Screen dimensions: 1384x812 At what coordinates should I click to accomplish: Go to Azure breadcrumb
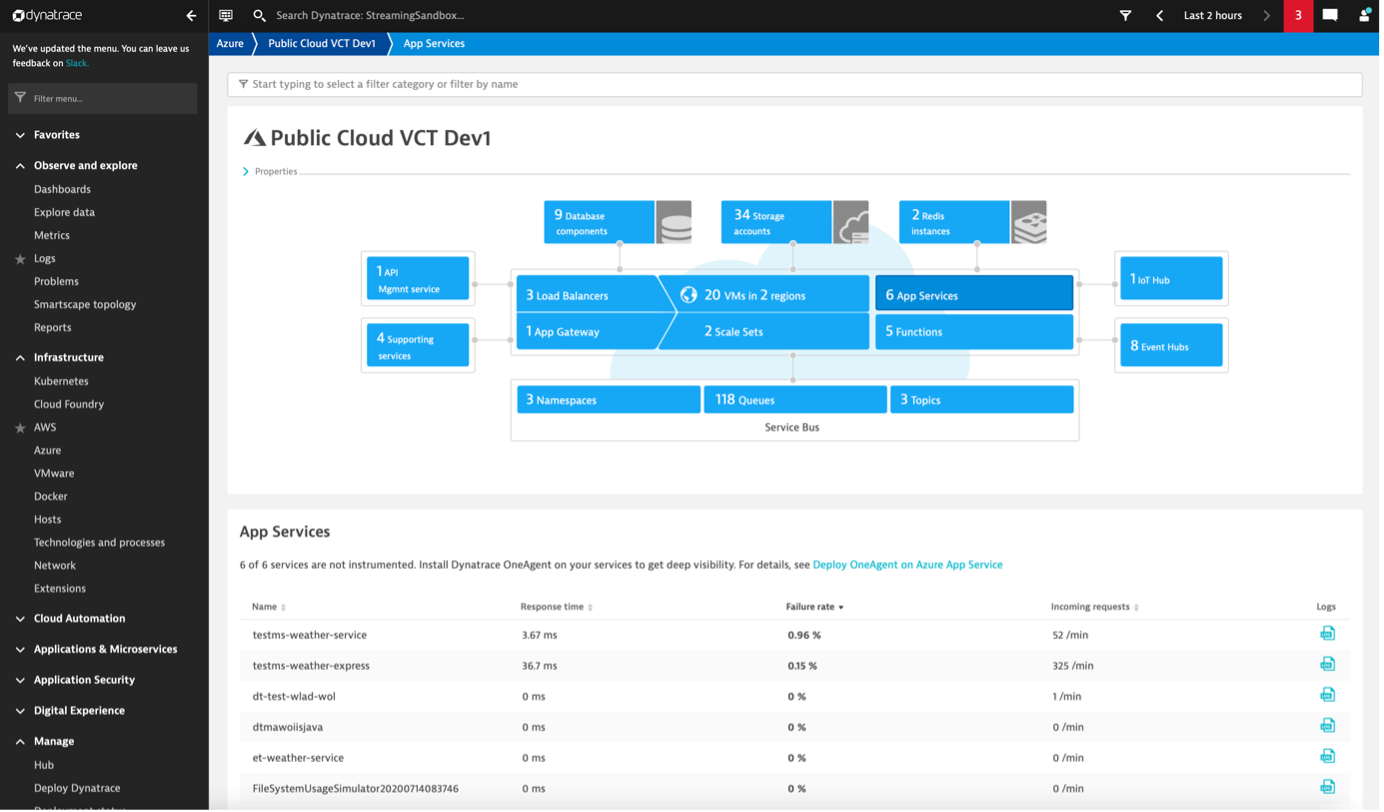pyautogui.click(x=230, y=44)
